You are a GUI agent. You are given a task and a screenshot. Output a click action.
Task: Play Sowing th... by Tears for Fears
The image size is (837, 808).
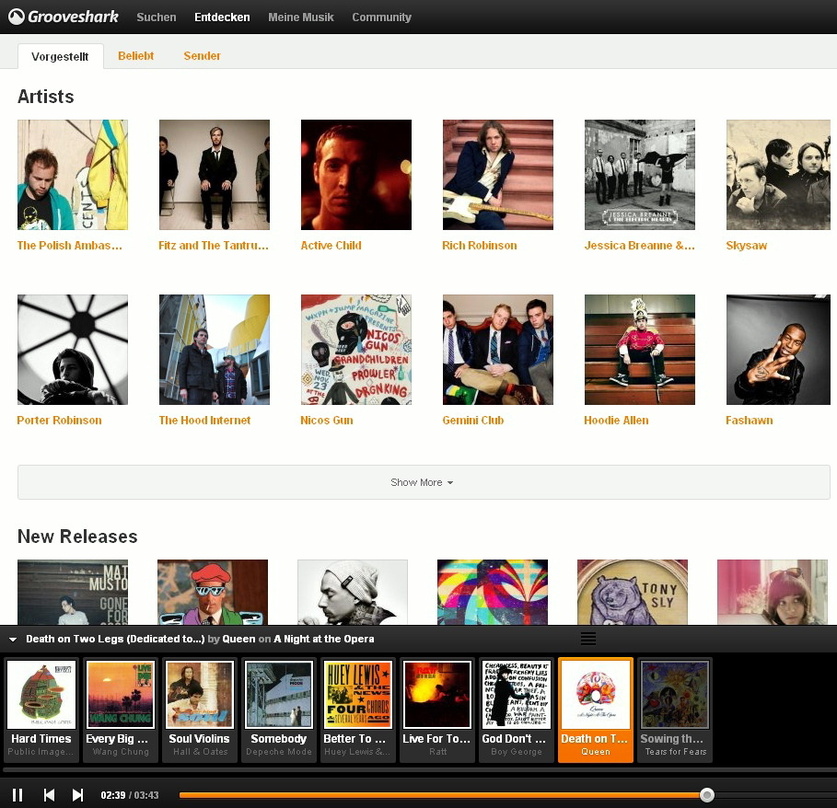675,710
